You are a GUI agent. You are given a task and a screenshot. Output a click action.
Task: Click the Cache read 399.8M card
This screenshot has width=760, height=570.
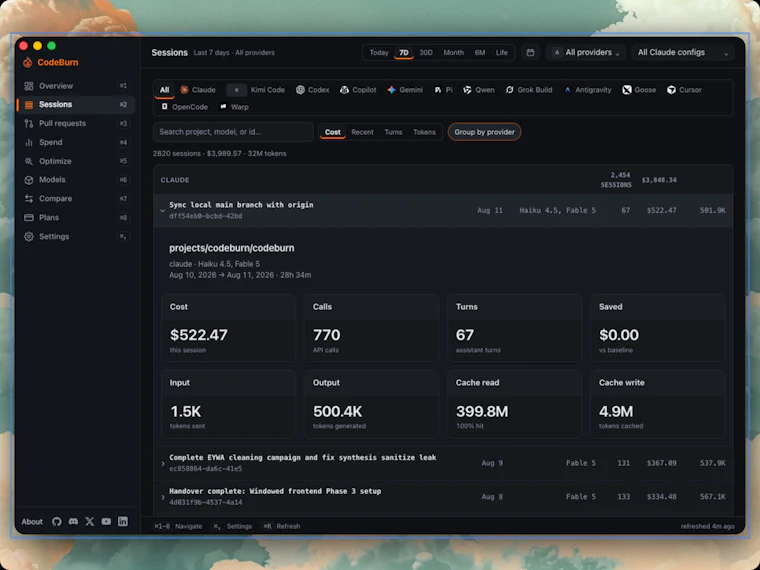(514, 404)
